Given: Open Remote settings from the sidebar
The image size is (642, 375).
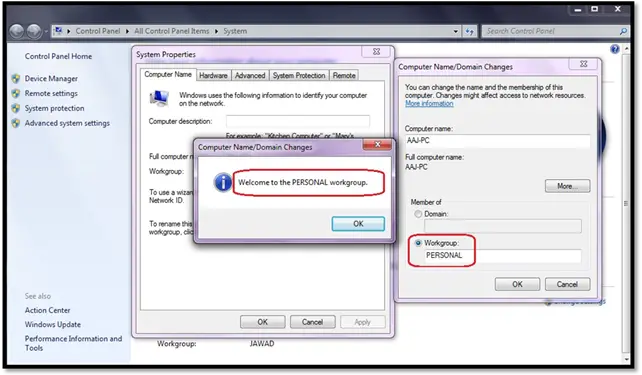Looking at the screenshot, I should (51, 93).
